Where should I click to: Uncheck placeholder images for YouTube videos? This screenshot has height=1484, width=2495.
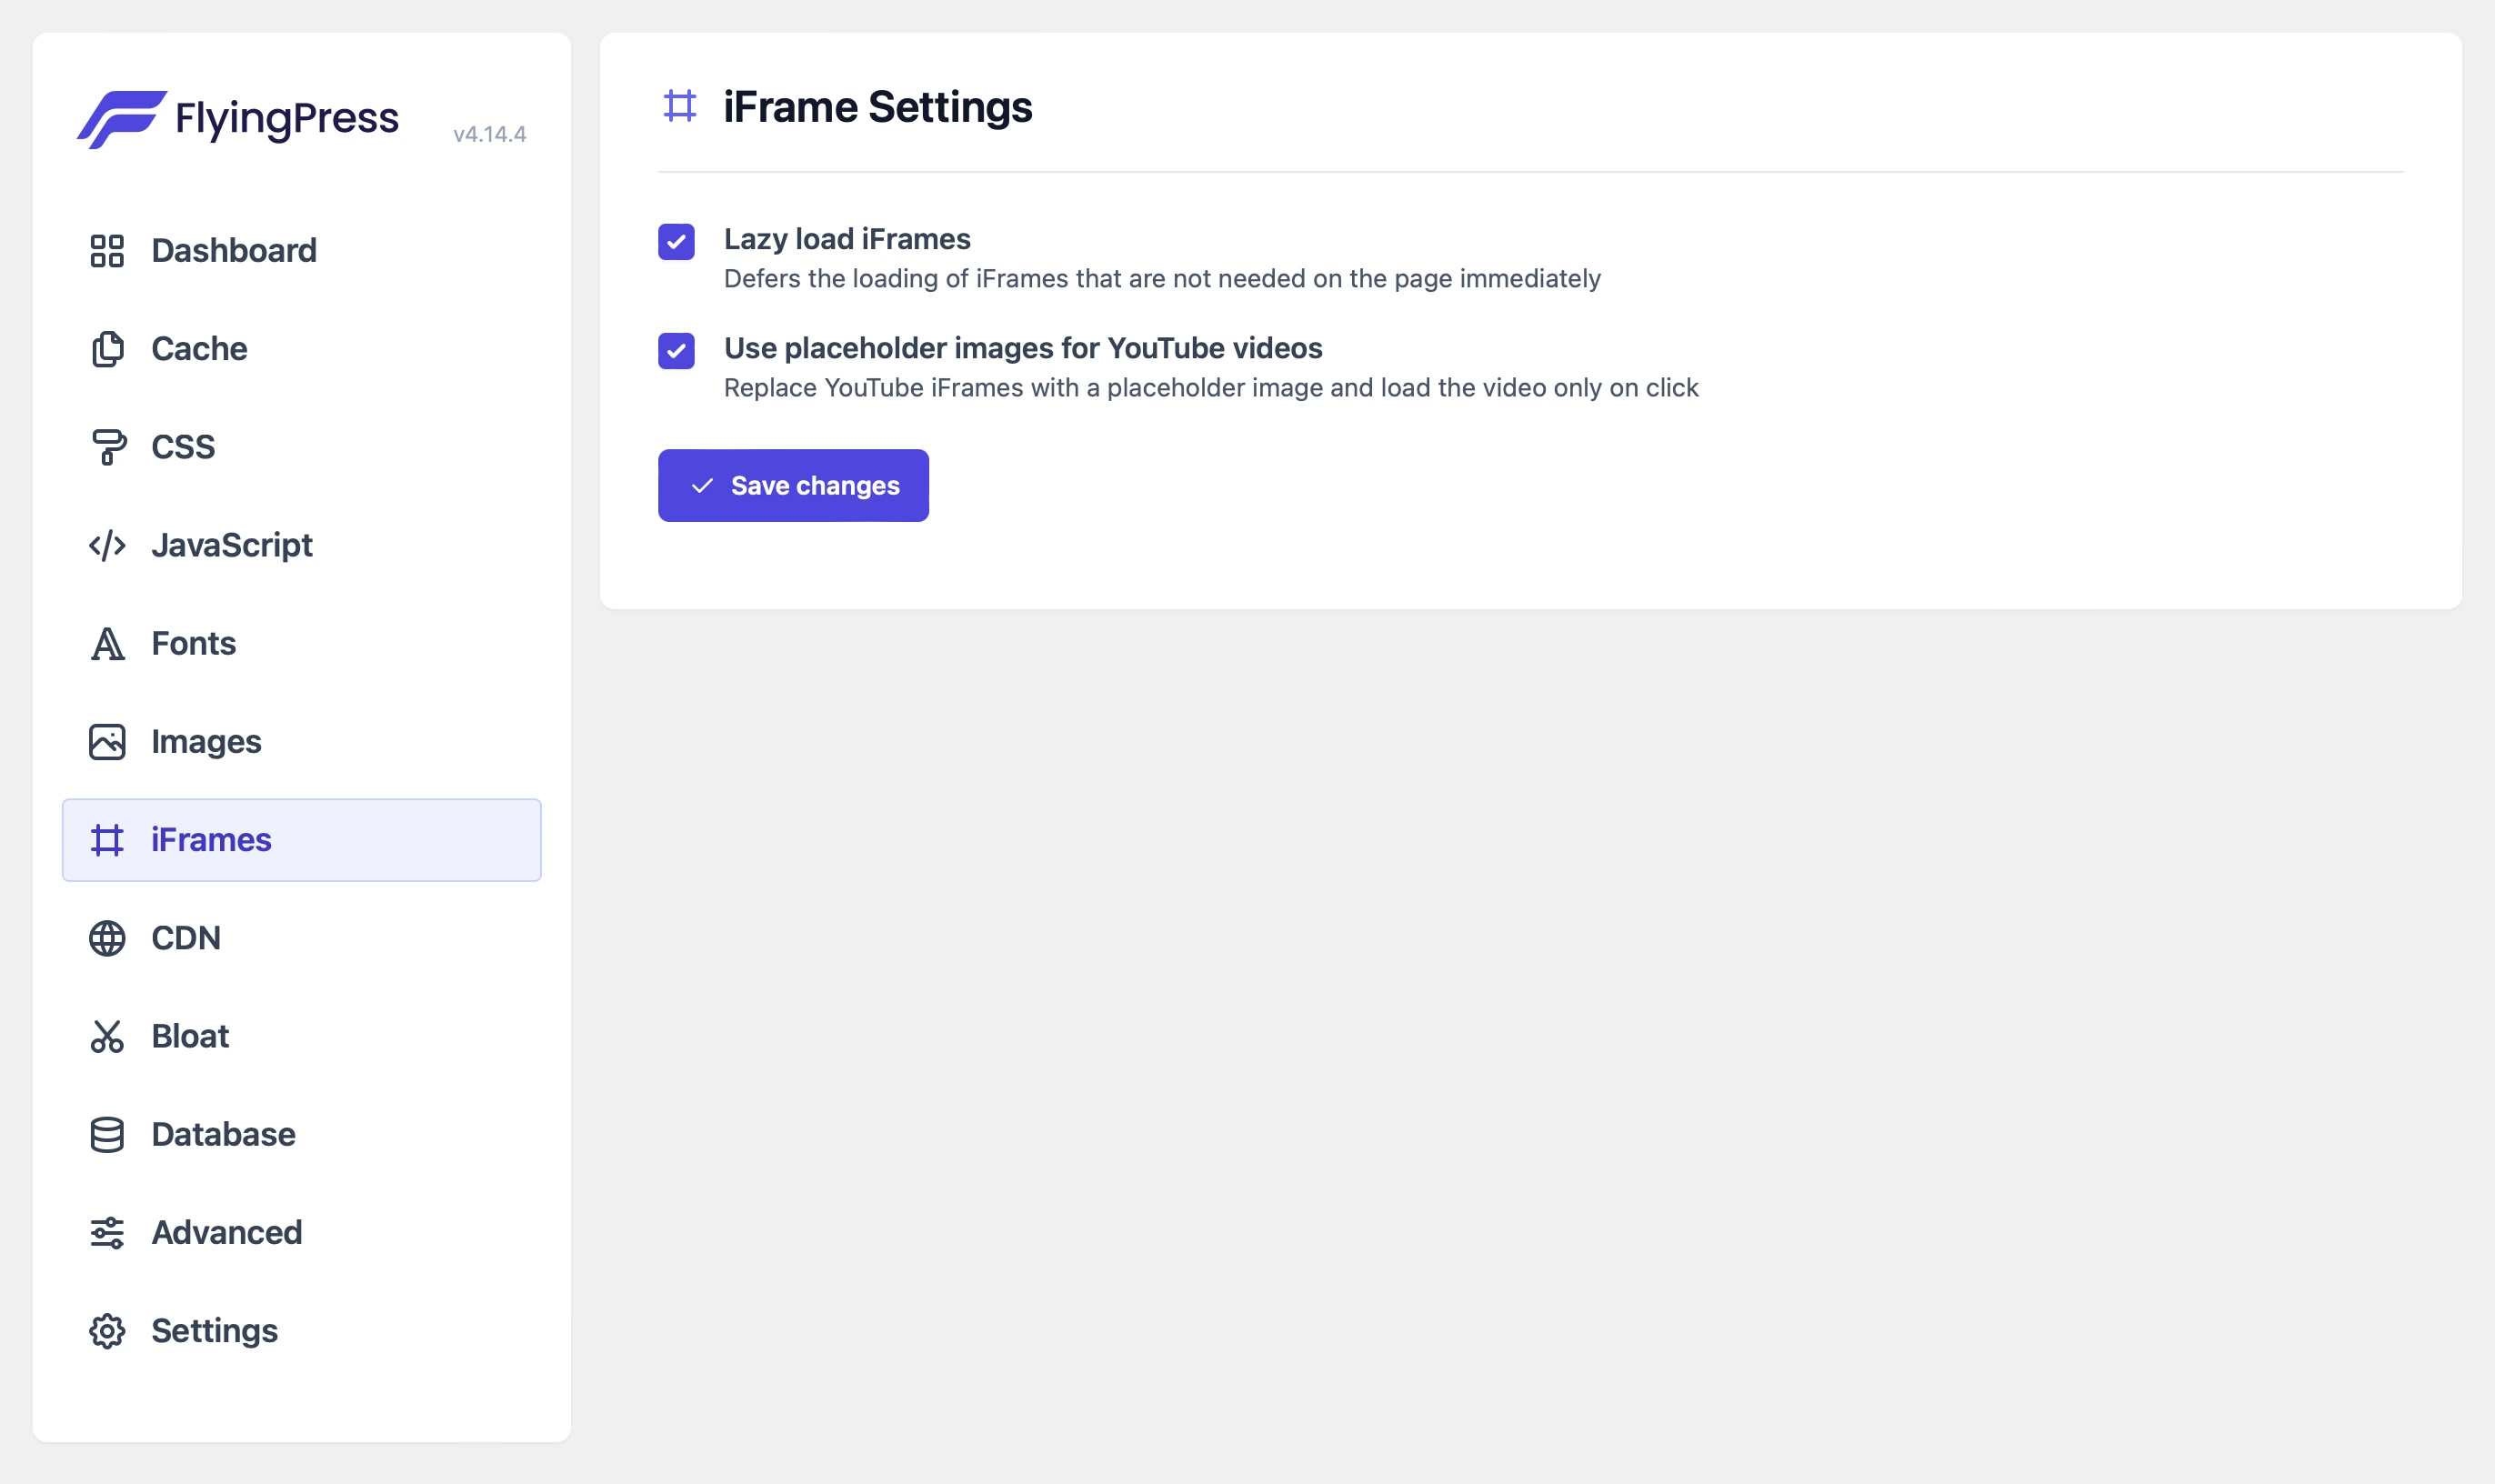pyautogui.click(x=677, y=352)
